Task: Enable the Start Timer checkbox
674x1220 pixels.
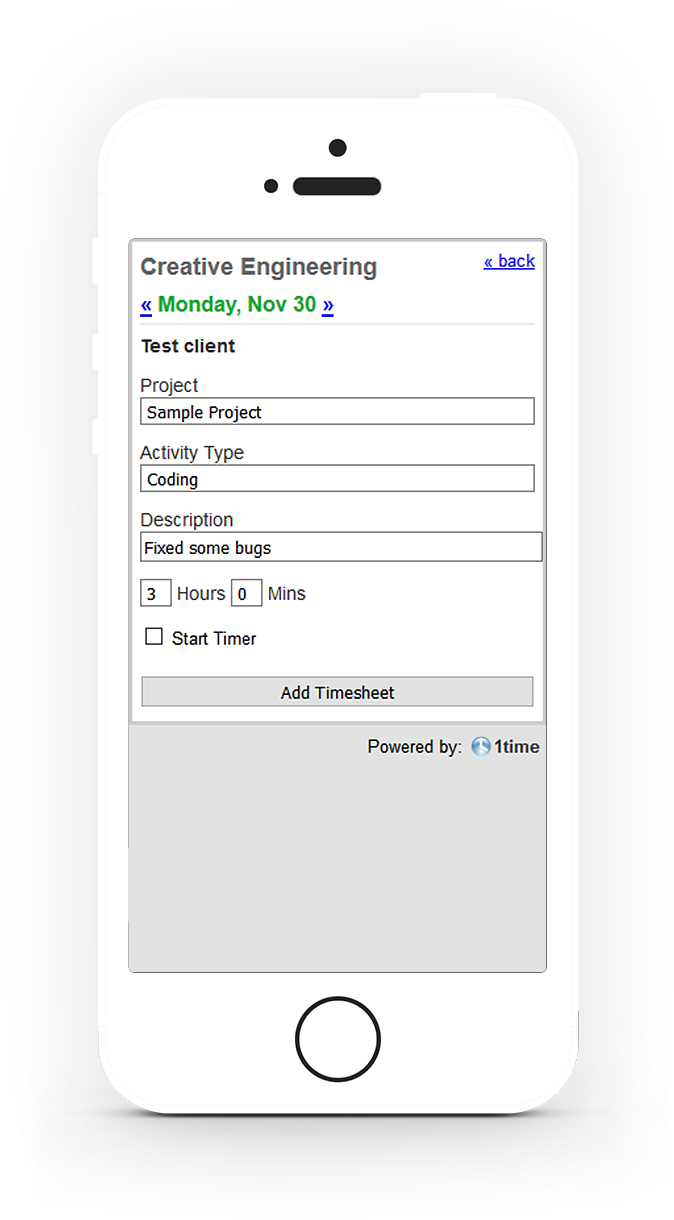Action: [154, 636]
